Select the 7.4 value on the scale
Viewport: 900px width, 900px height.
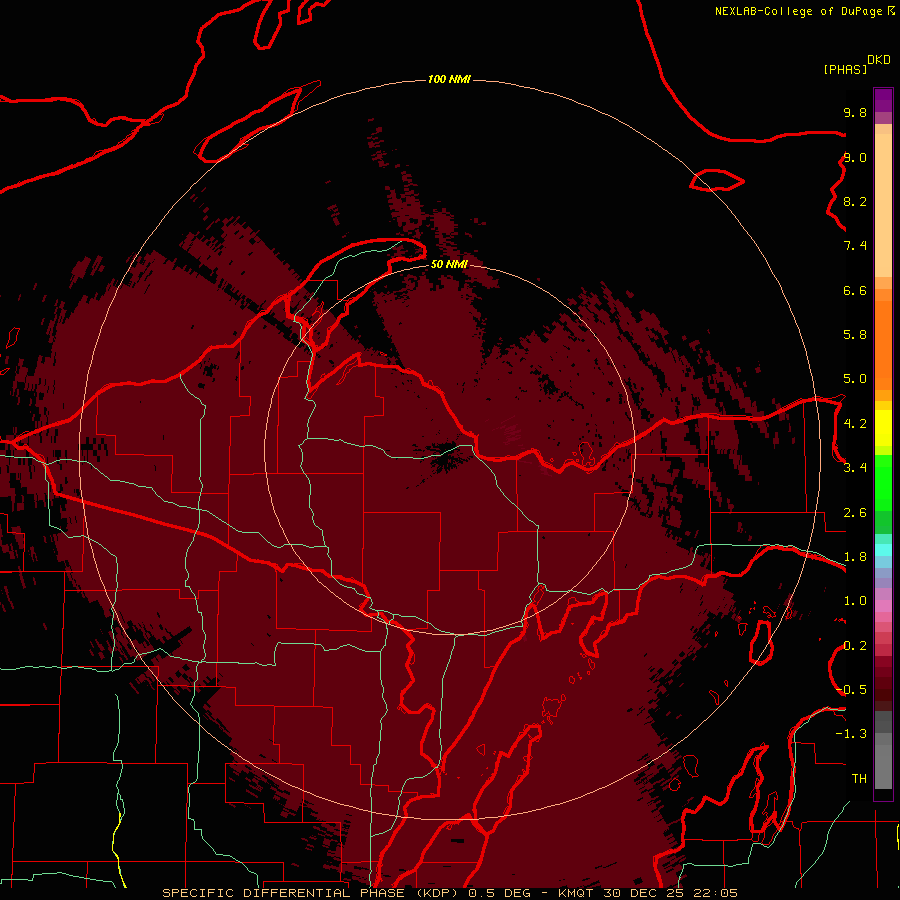coord(855,246)
